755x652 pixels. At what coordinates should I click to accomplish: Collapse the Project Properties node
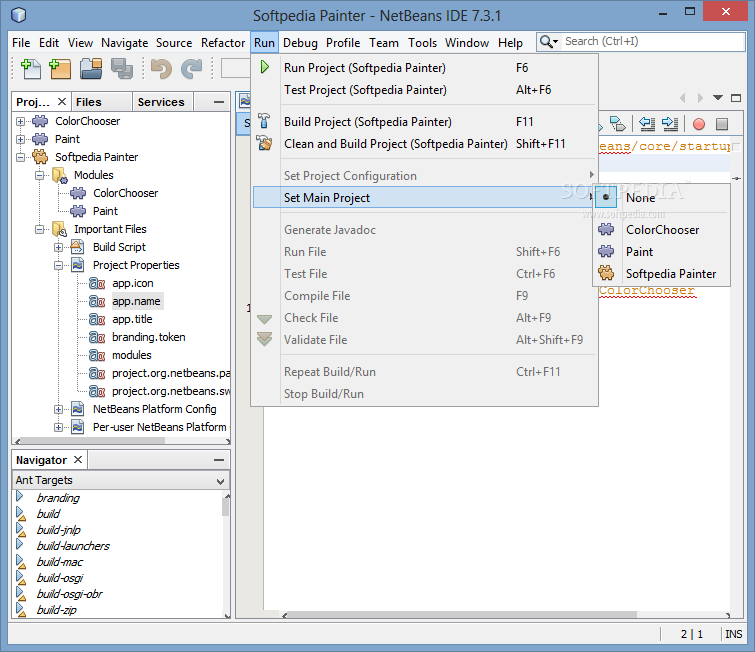pyautogui.click(x=58, y=265)
